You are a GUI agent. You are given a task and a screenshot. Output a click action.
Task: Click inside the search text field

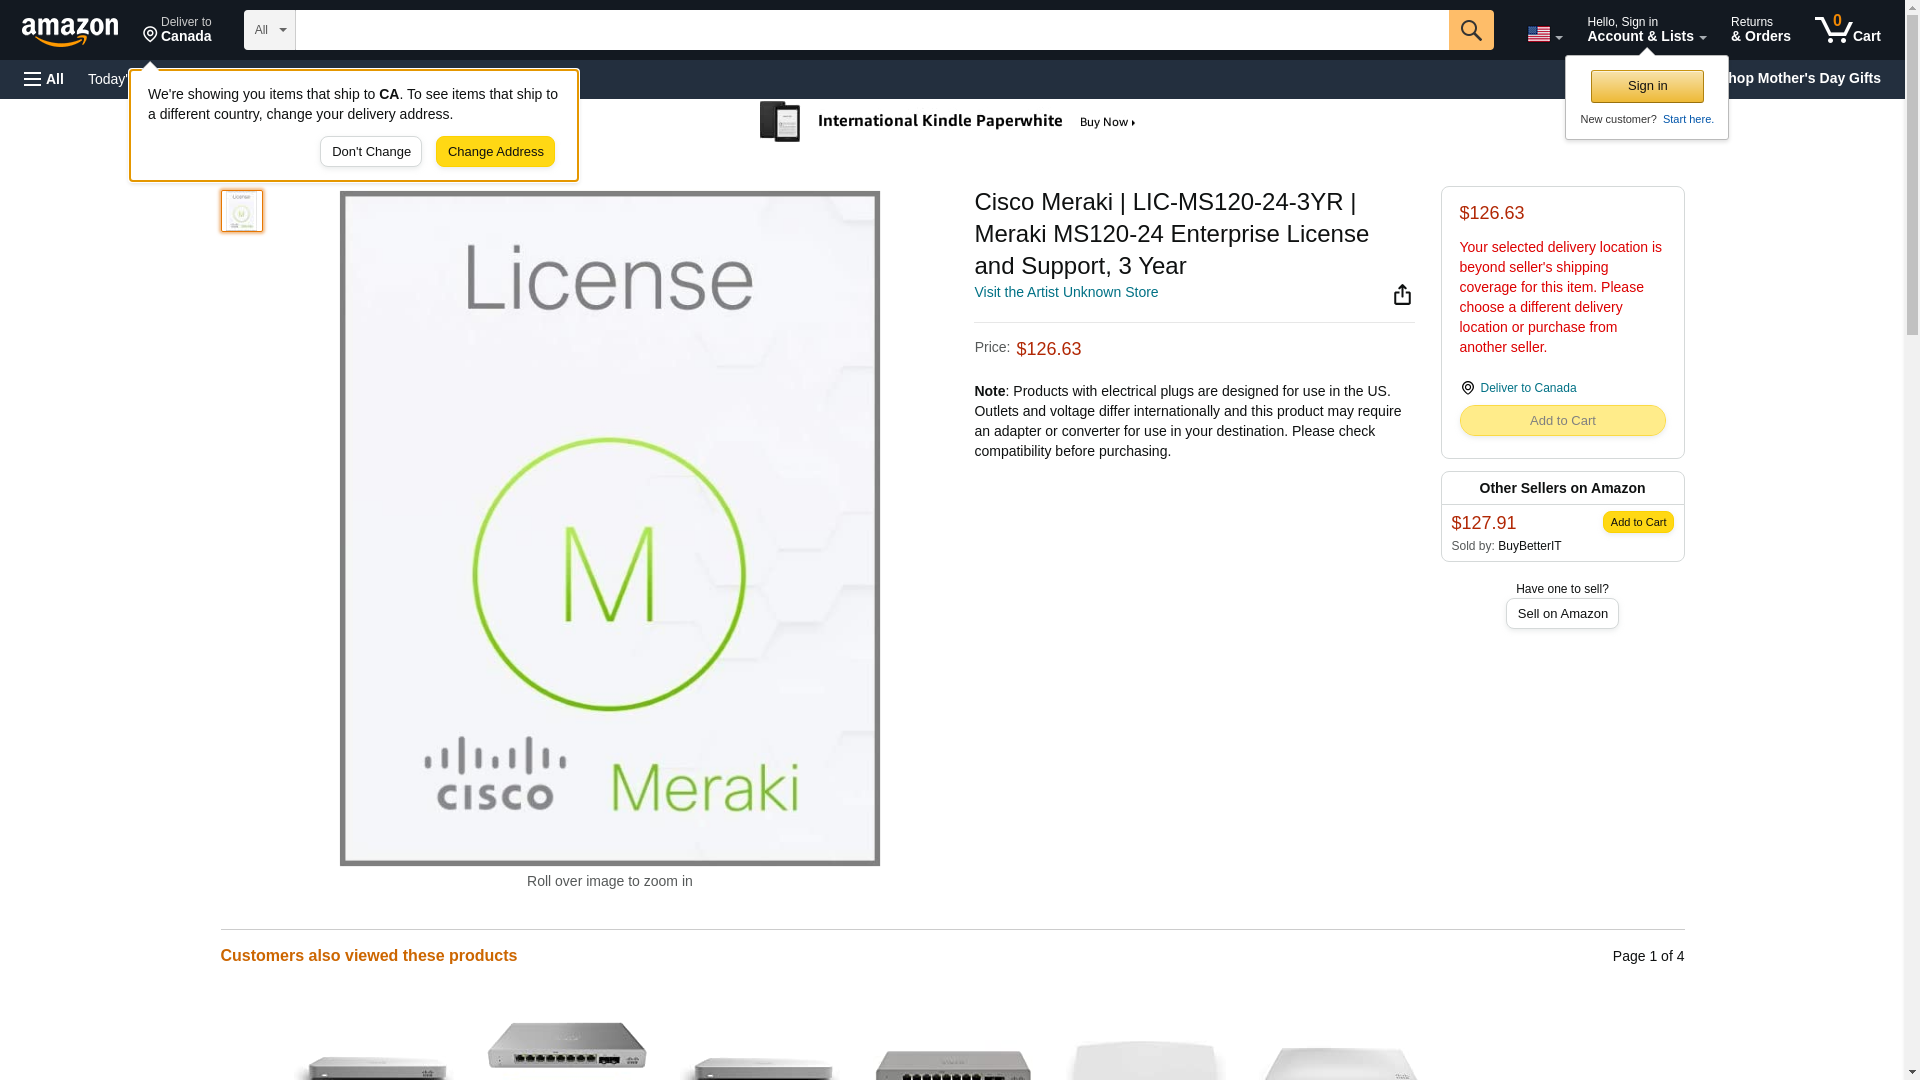[870, 30]
